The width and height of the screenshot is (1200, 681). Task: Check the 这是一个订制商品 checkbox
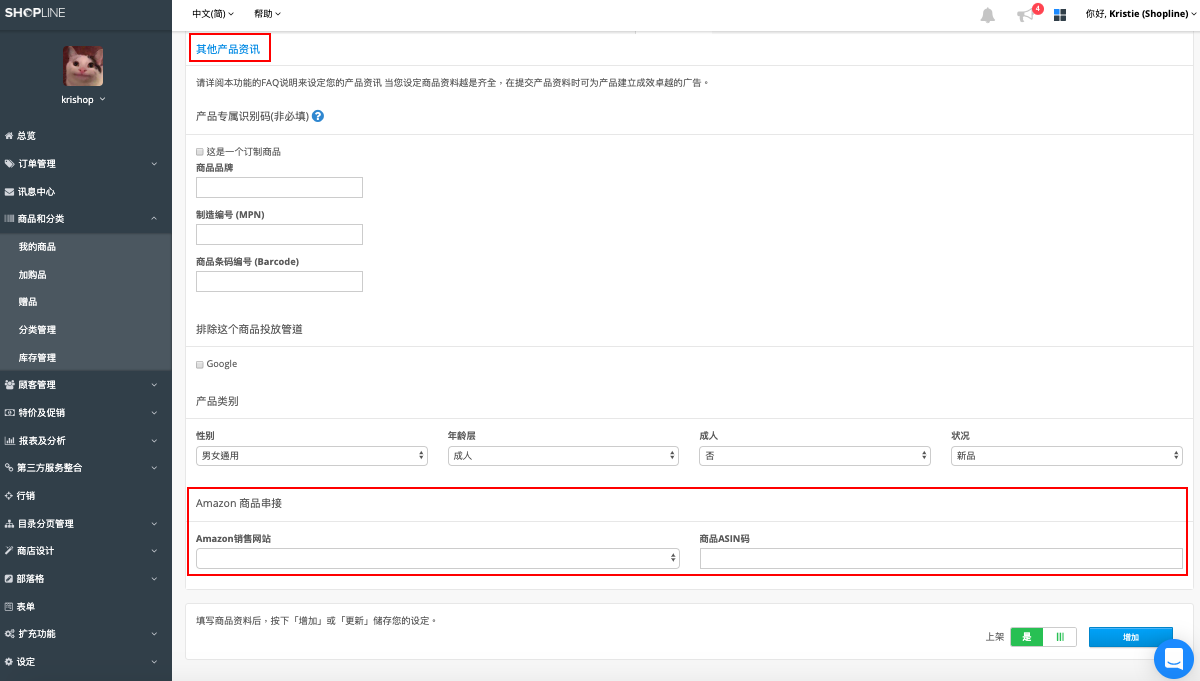(x=200, y=152)
